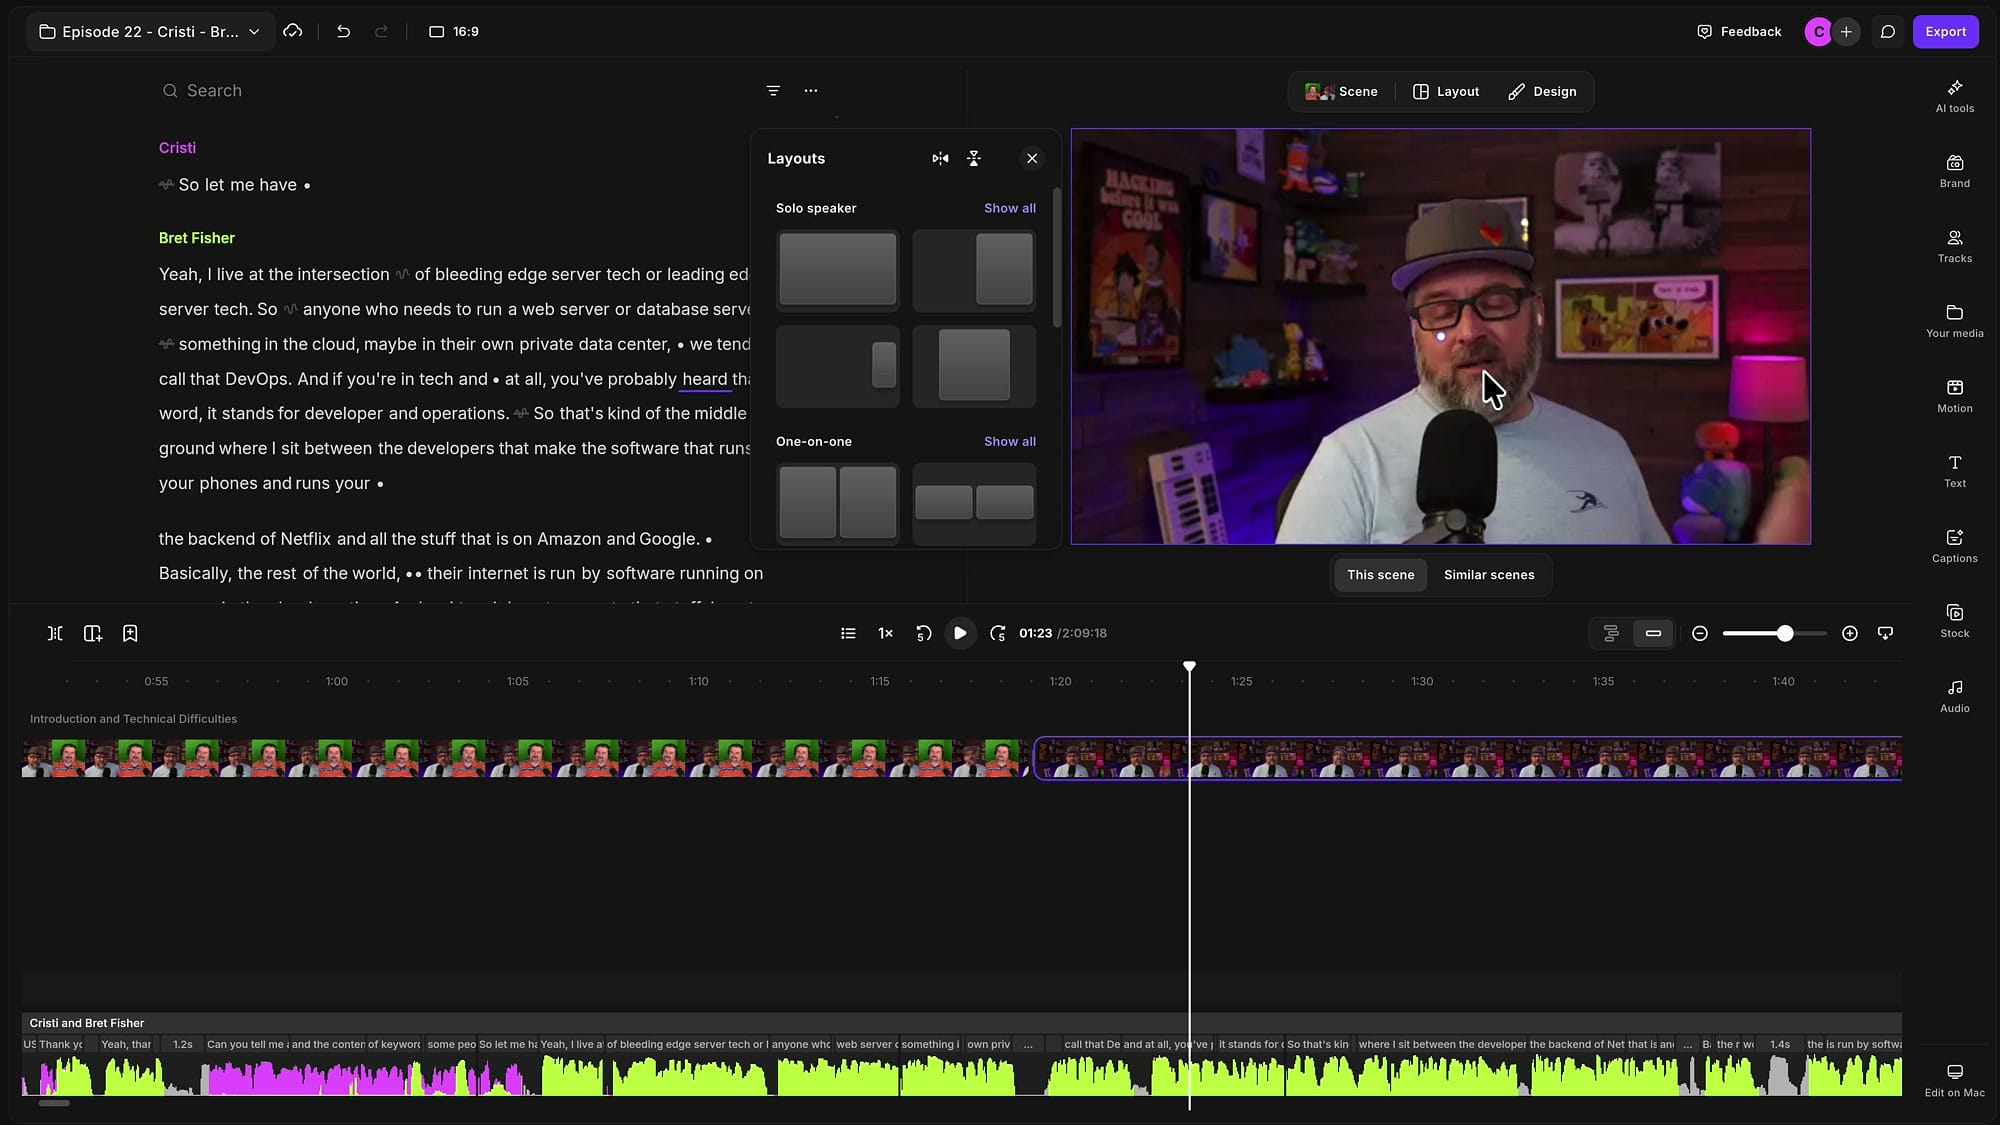Select full-frame solo speaker layout thumbnail

pos(838,269)
